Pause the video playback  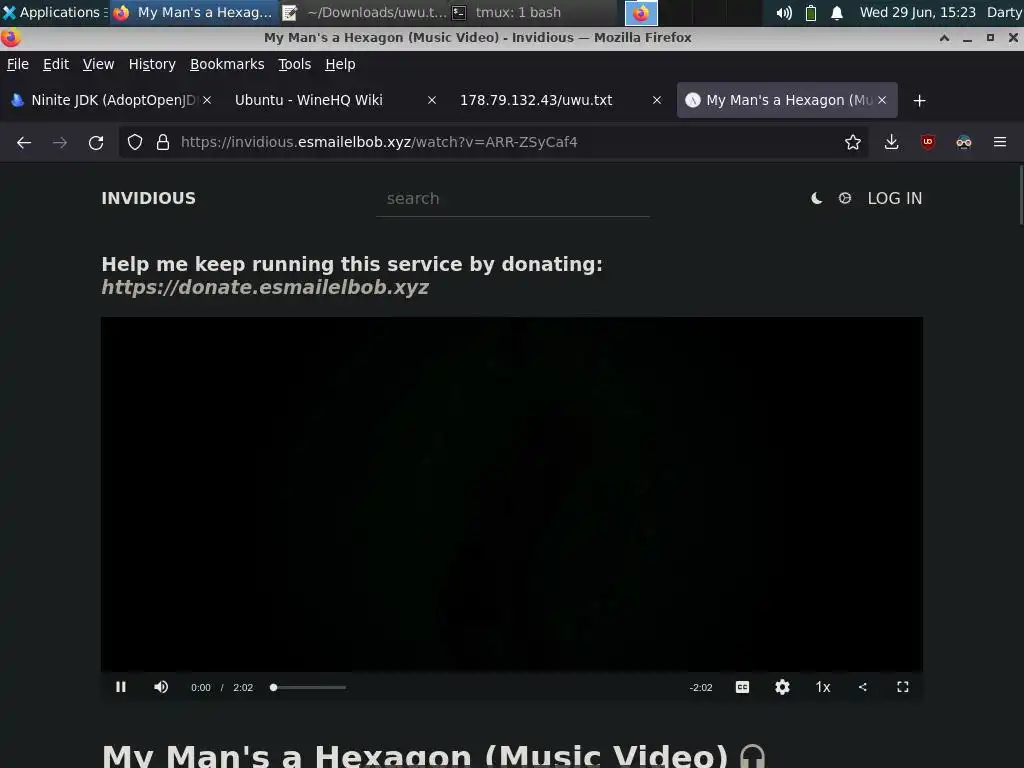tap(121, 687)
